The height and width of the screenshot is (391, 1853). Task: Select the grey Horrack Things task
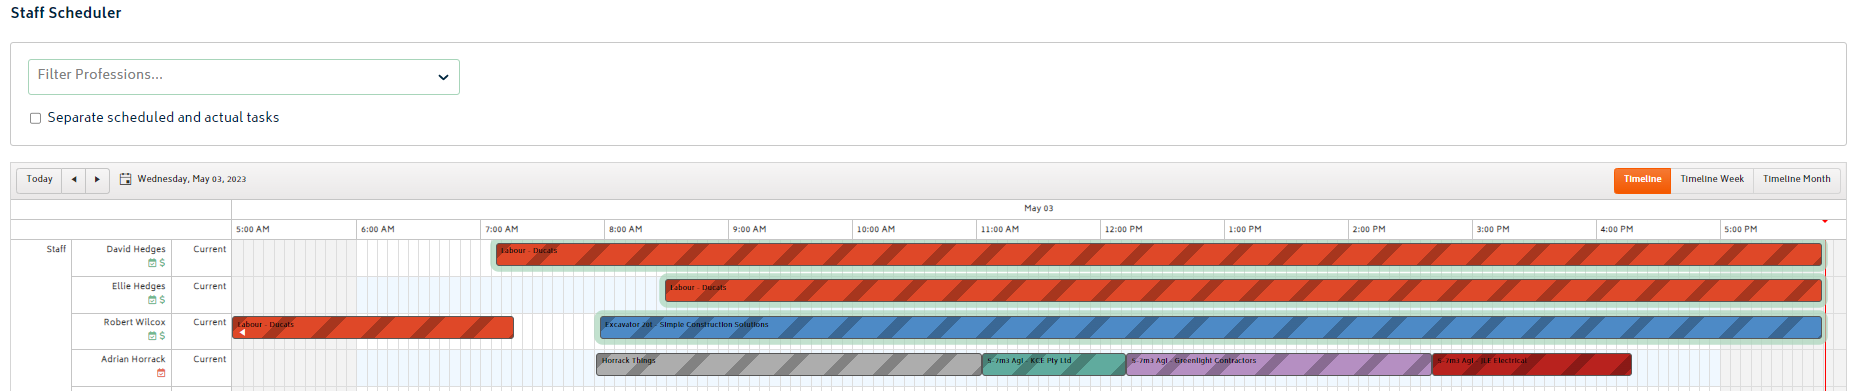[789, 364]
